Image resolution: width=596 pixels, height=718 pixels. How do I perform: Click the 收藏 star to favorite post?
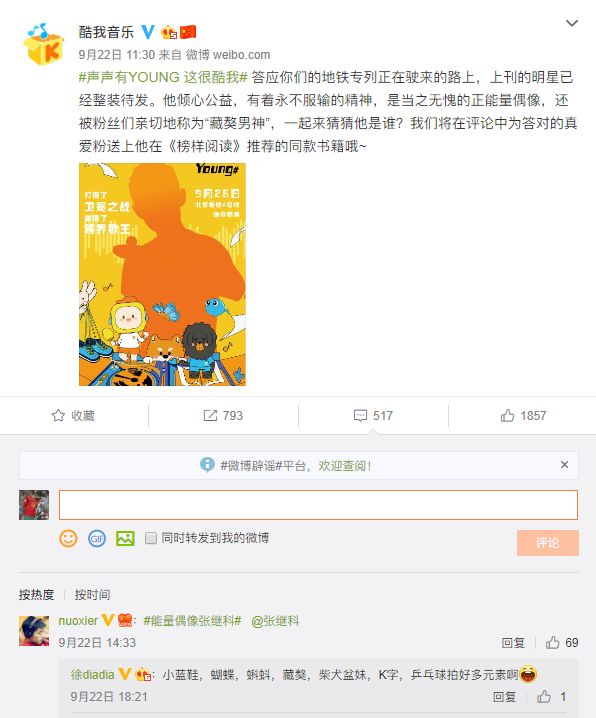click(x=73, y=416)
